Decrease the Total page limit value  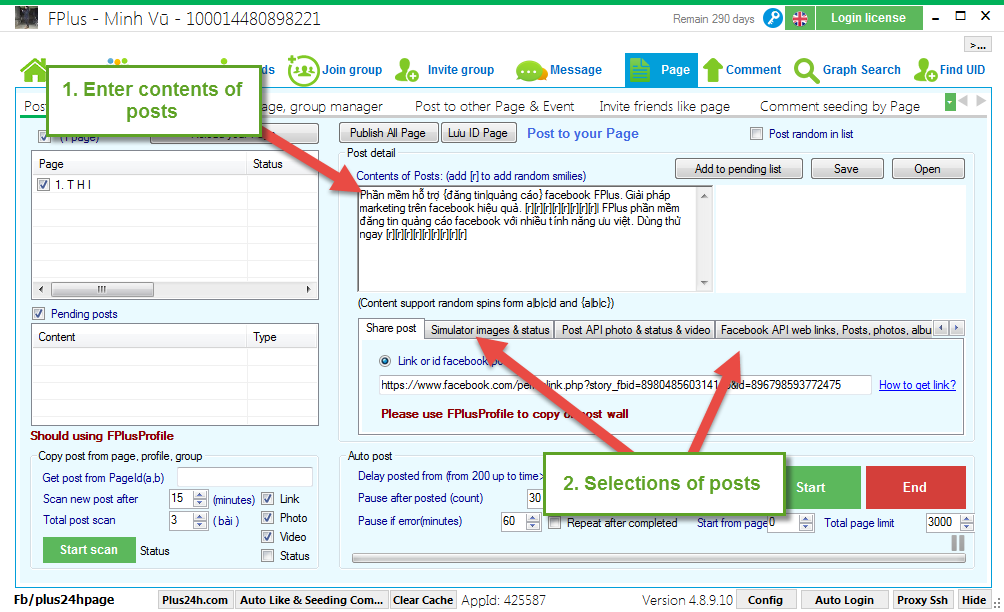click(x=967, y=527)
